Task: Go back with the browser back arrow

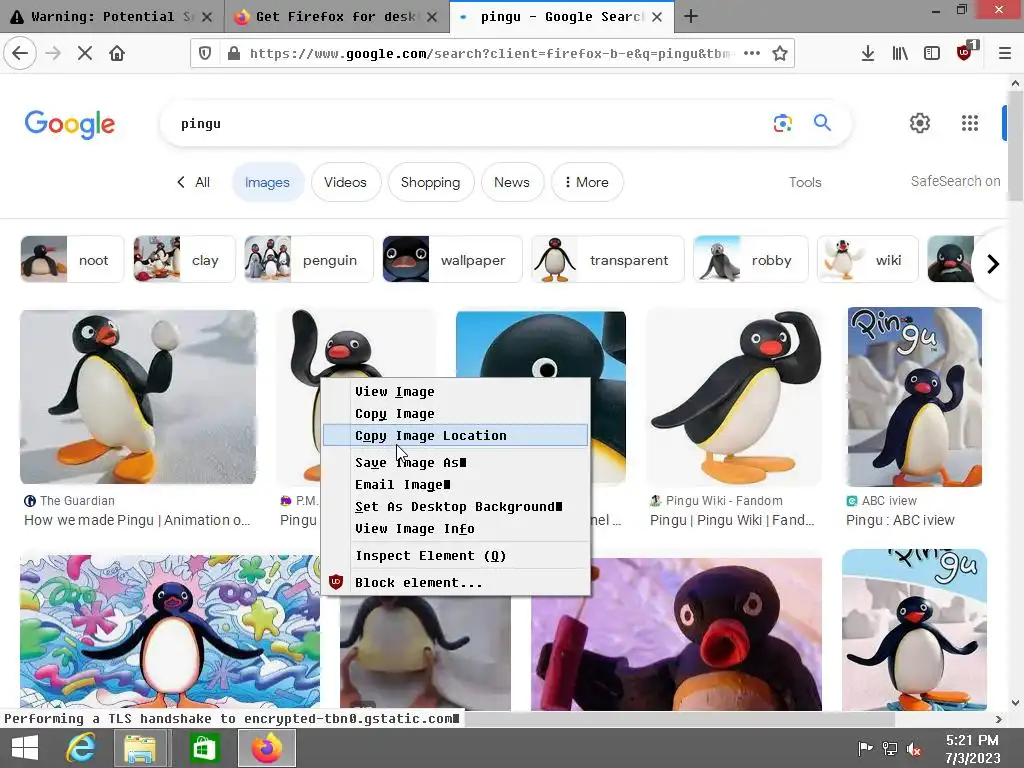Action: click(20, 53)
